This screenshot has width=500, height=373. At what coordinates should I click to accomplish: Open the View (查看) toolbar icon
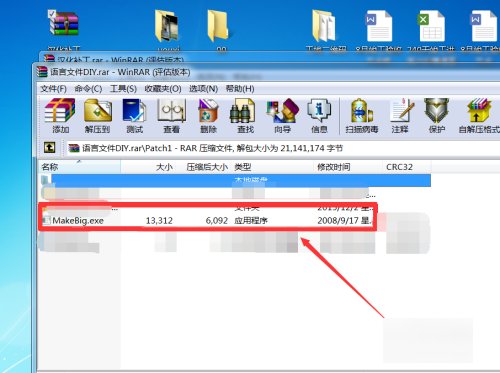coord(171,116)
